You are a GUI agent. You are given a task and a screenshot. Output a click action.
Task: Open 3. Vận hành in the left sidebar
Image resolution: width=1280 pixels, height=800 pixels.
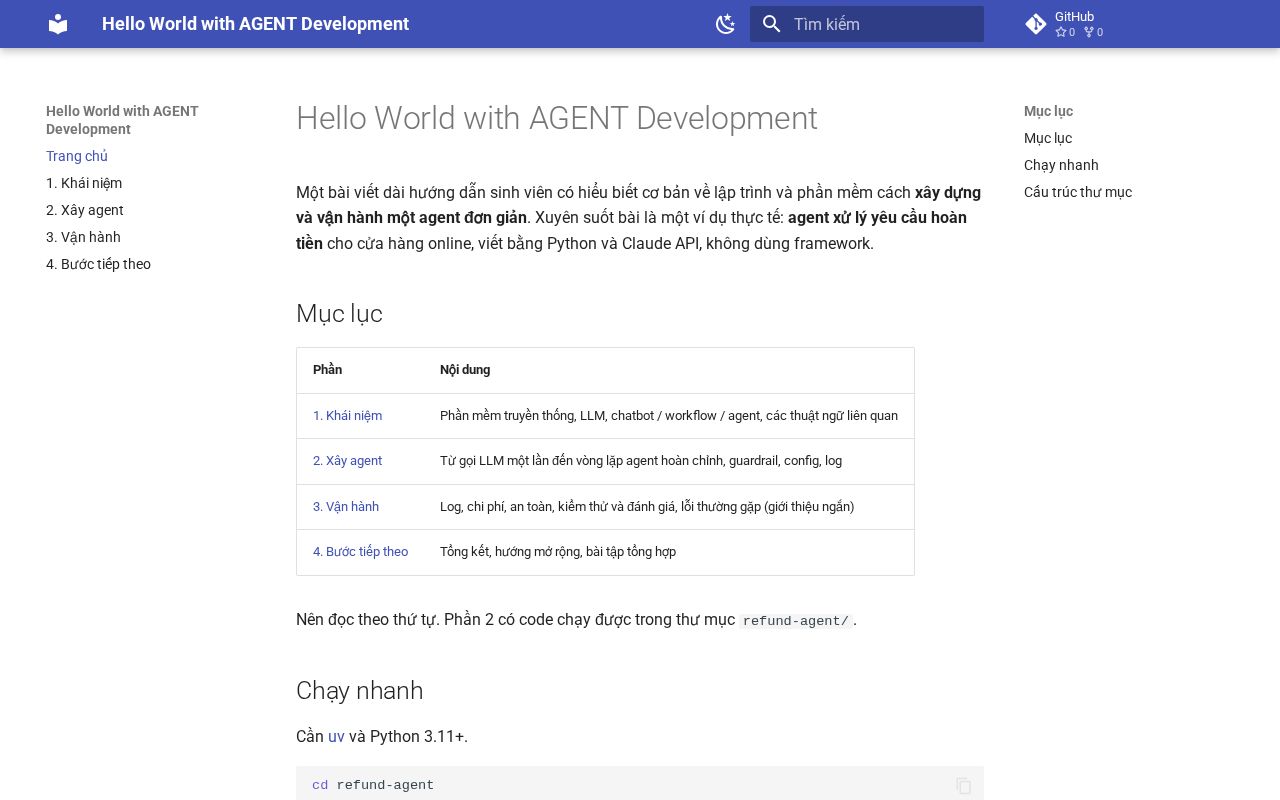point(83,237)
